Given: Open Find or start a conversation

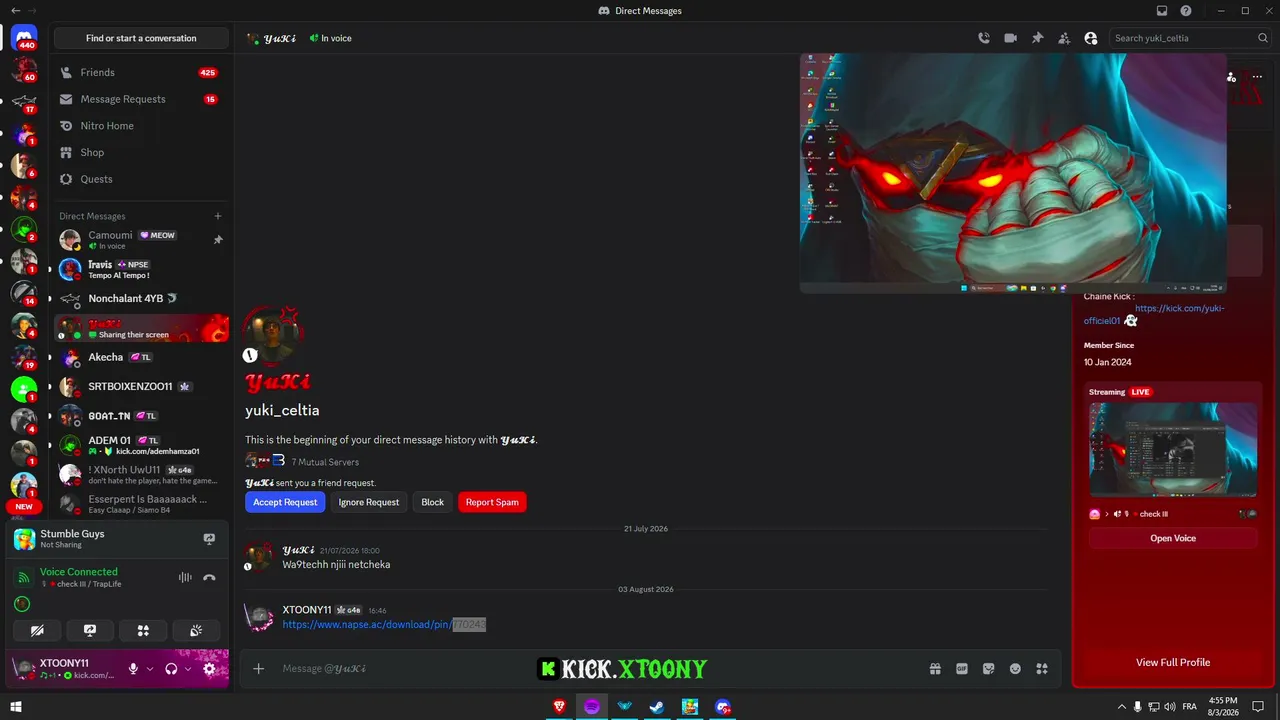Looking at the screenshot, I should 141,38.
